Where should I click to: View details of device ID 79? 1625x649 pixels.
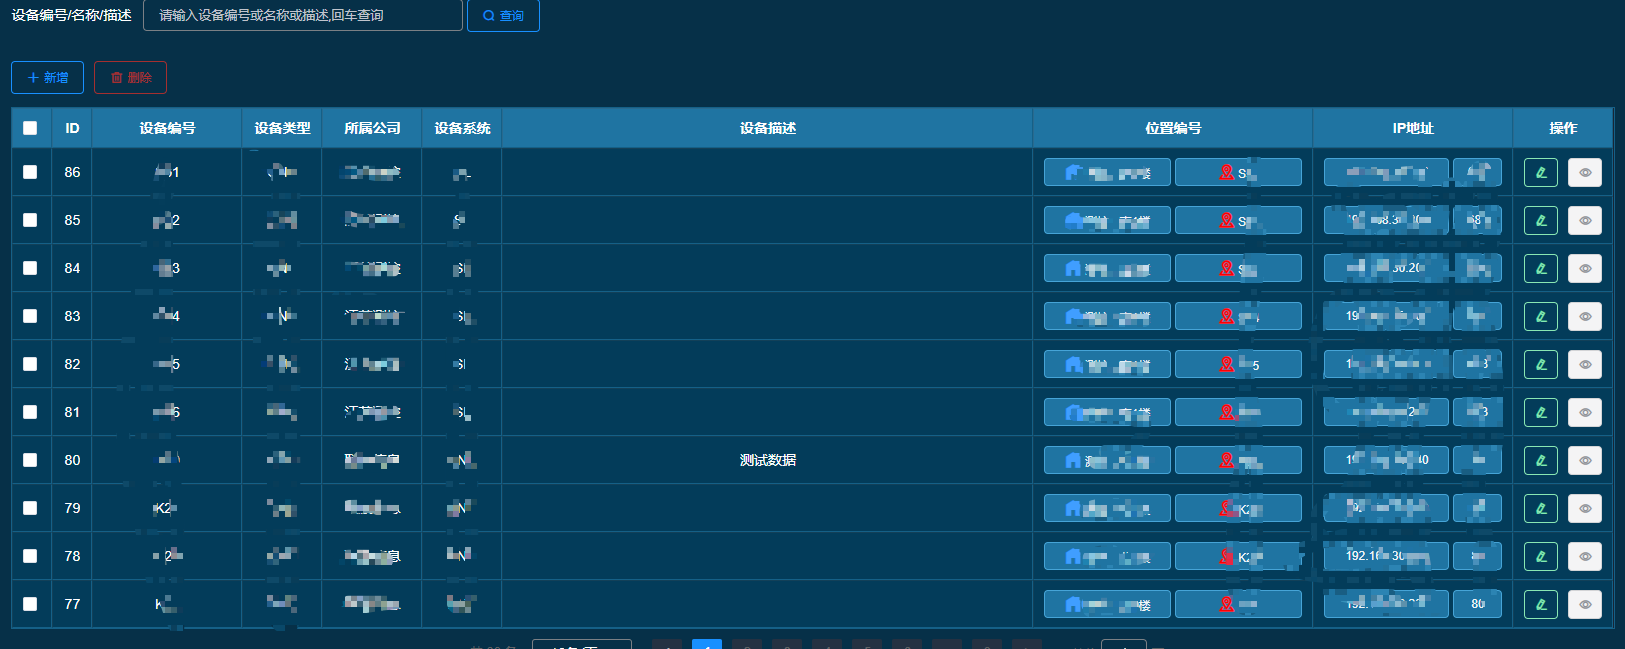tap(1585, 508)
